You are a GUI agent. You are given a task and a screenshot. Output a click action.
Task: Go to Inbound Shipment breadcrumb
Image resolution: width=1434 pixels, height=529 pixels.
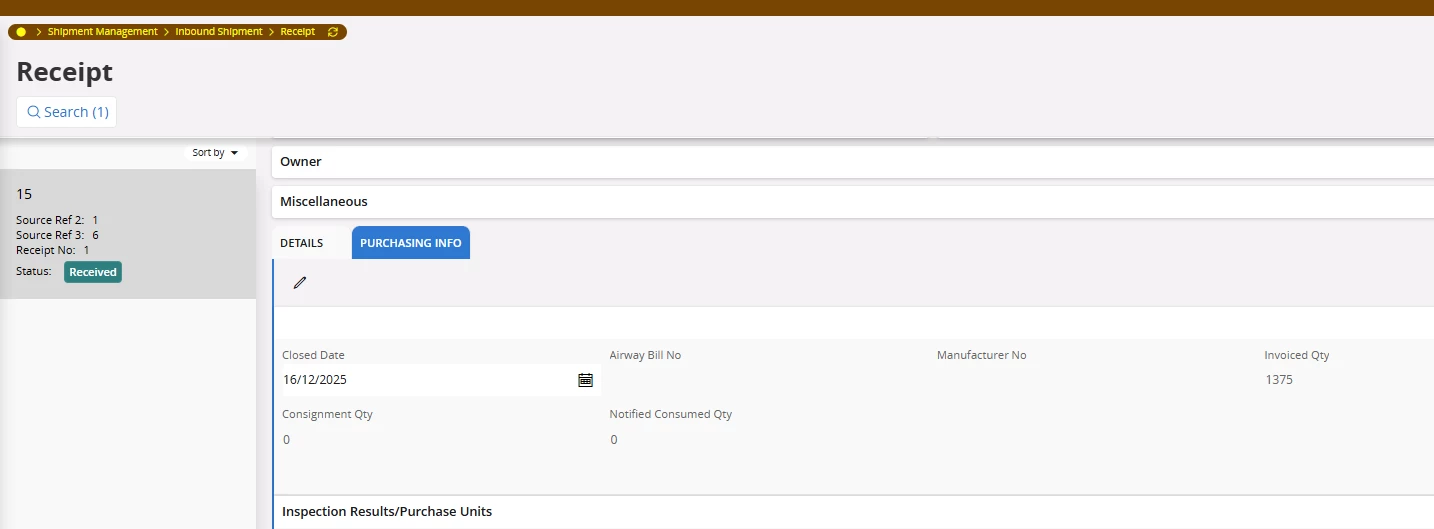click(219, 32)
